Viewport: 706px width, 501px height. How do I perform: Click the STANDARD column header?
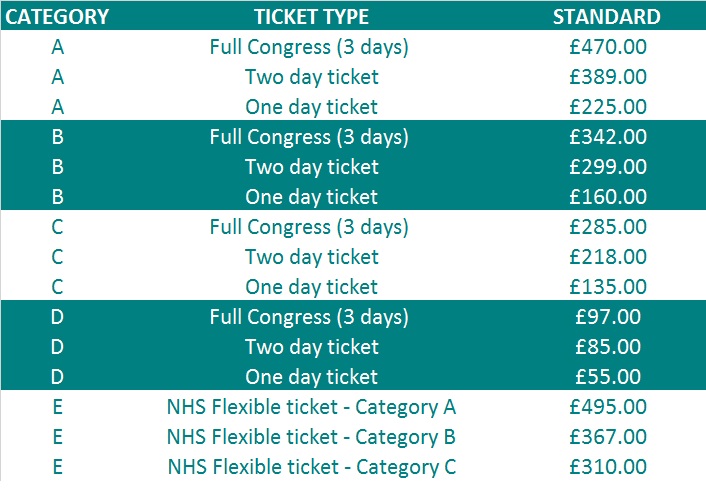tap(607, 17)
